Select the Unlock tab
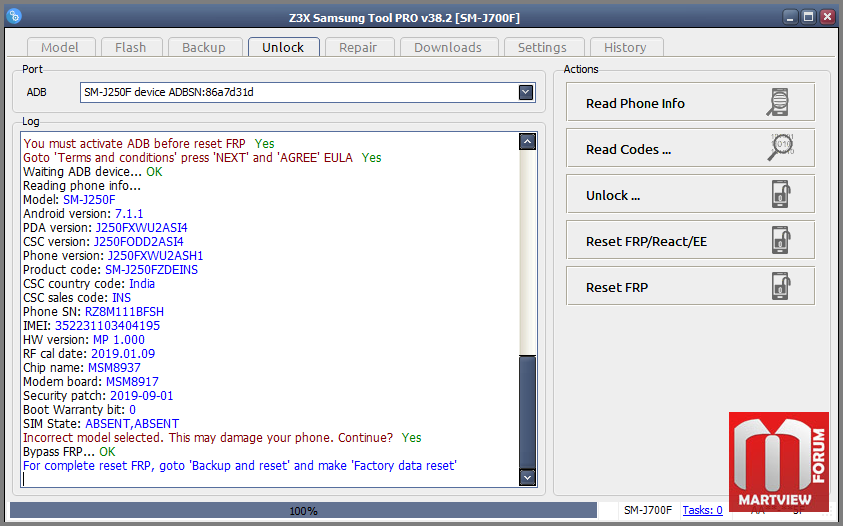 (283, 47)
